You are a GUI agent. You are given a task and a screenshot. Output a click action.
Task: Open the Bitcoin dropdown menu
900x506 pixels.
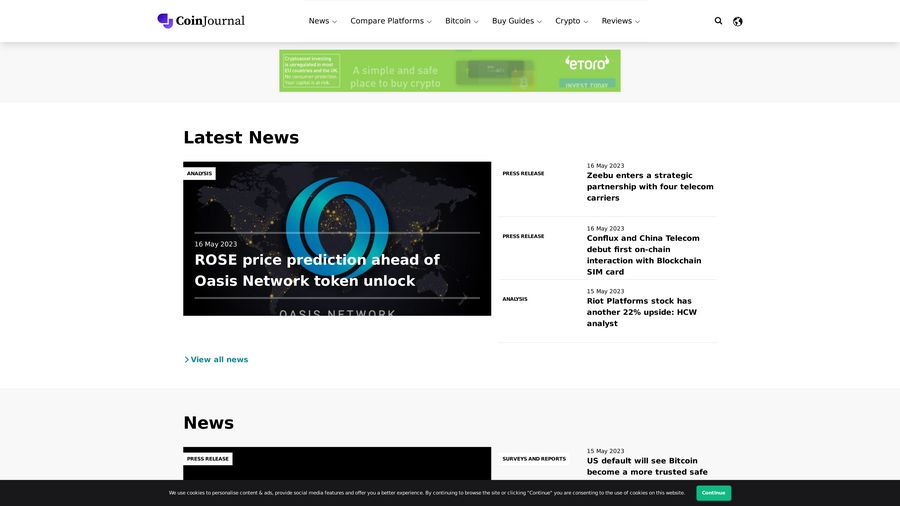(x=461, y=21)
